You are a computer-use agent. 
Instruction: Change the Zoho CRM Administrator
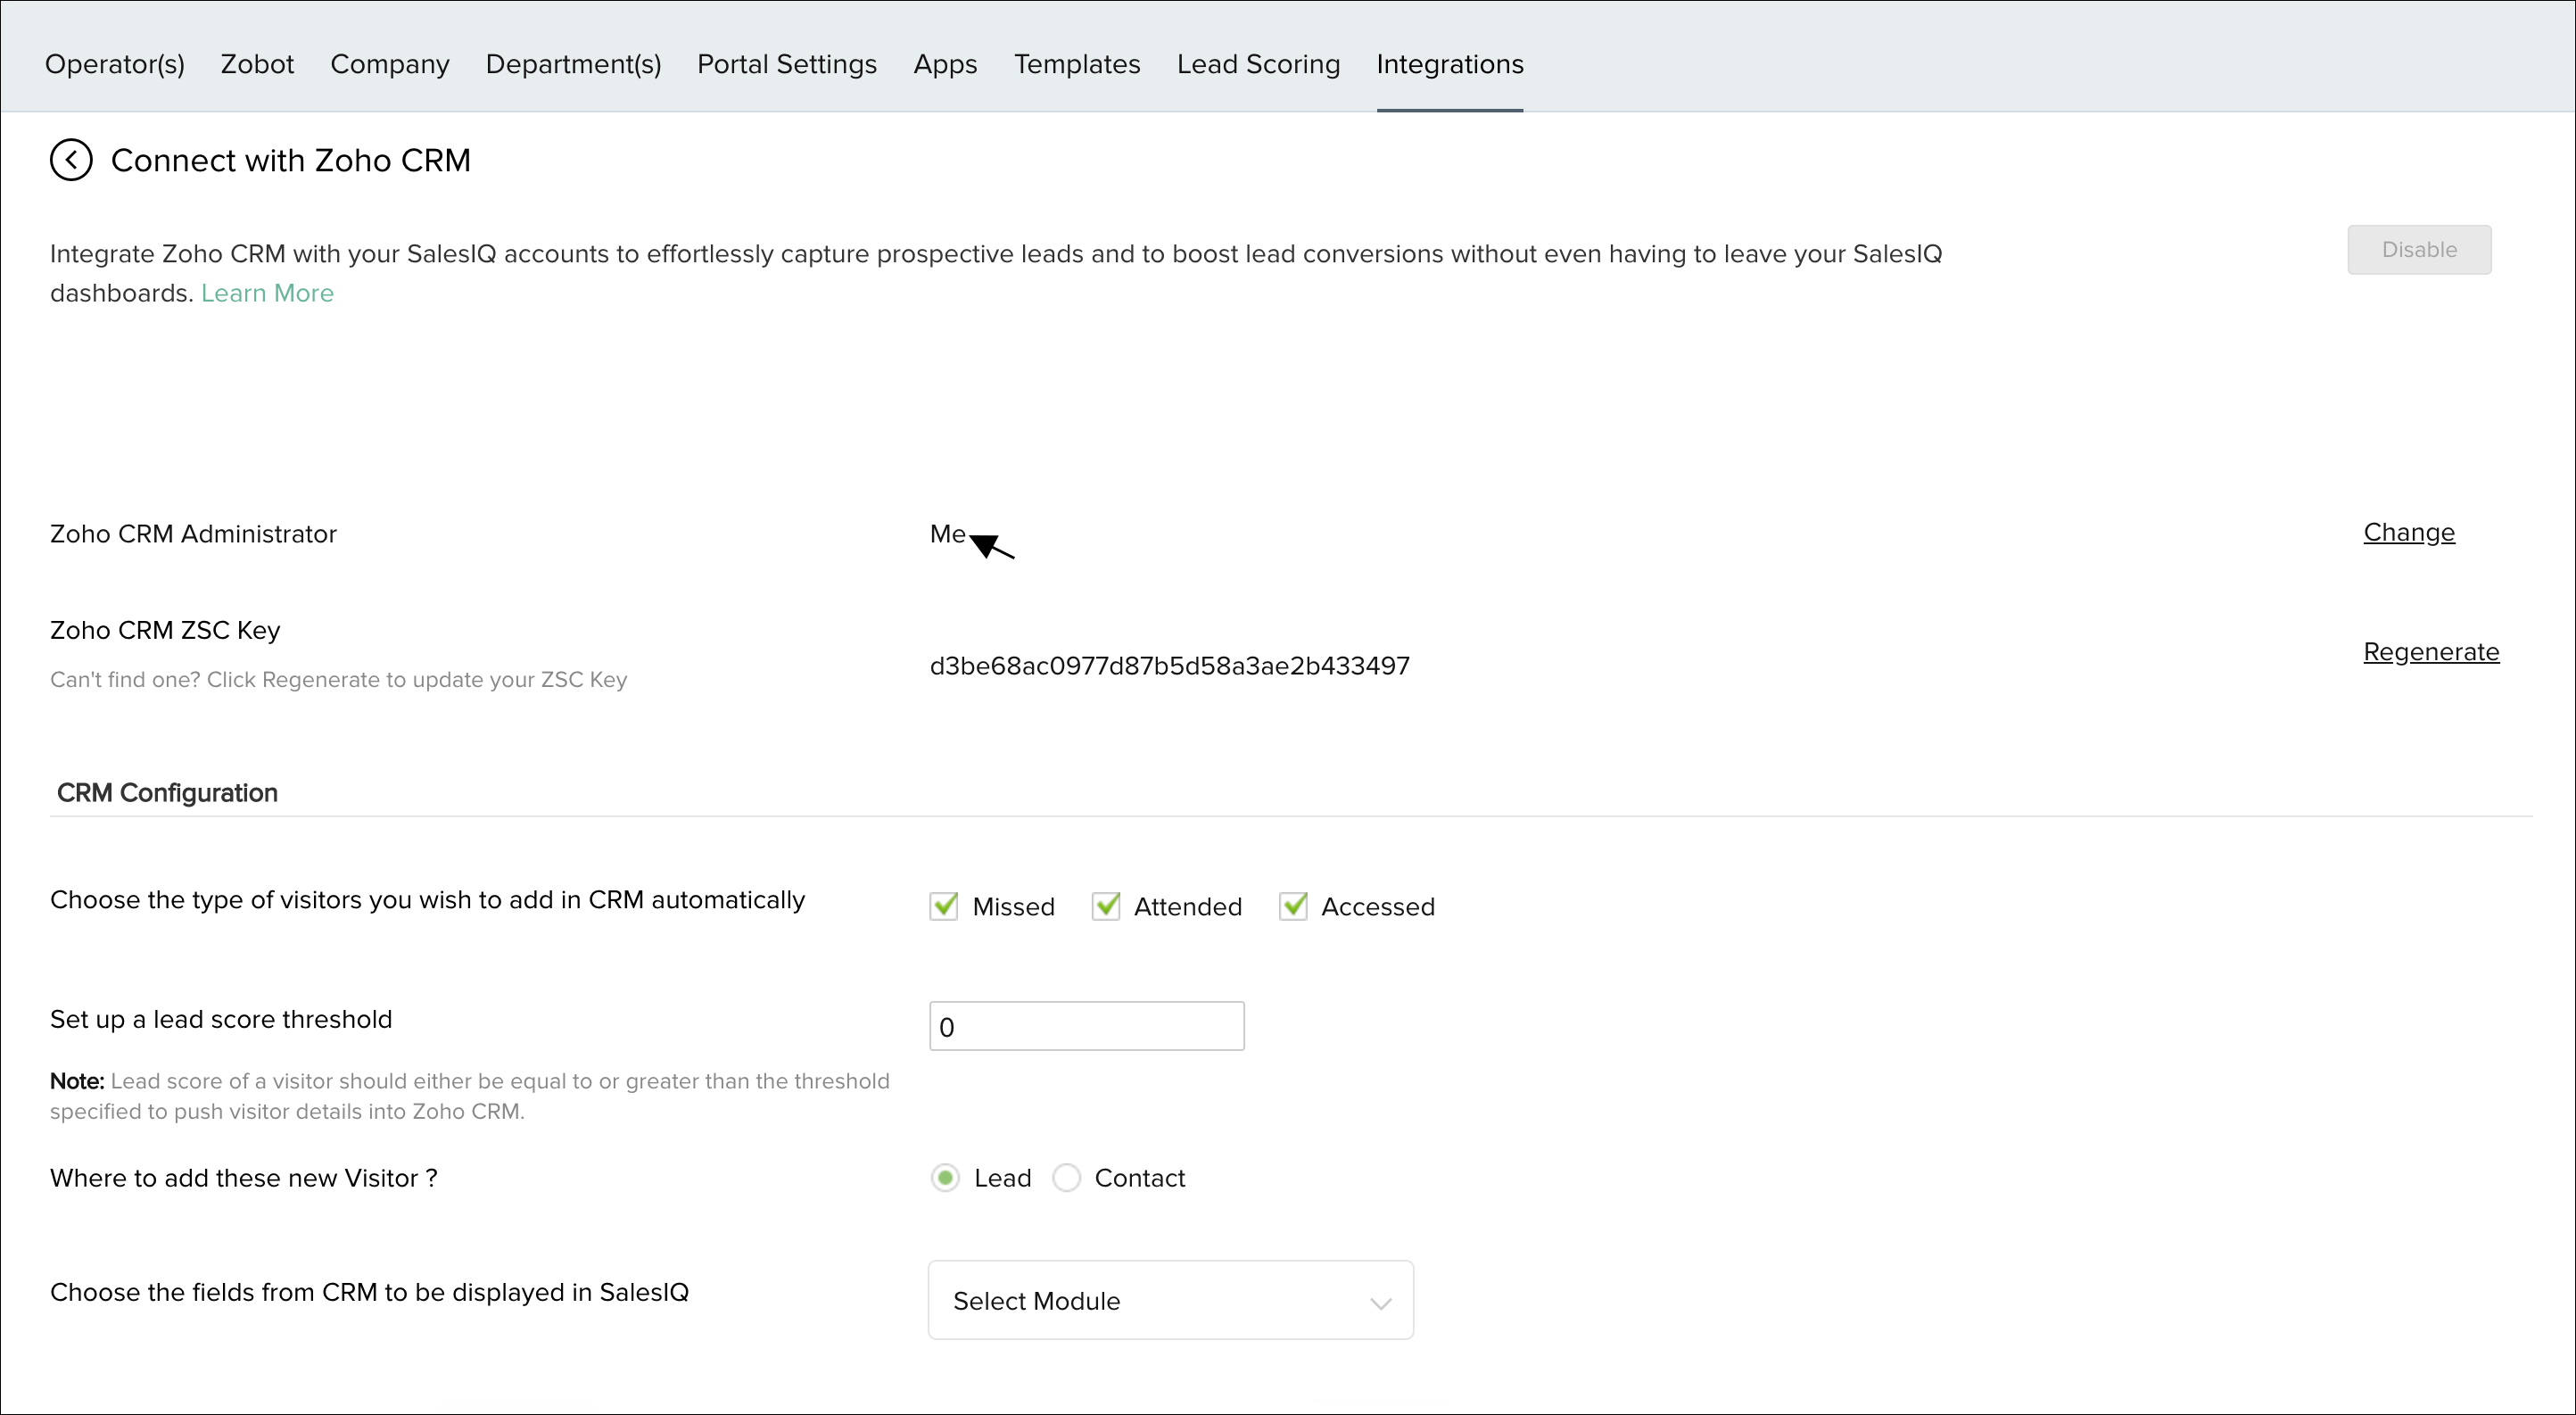[x=2409, y=533]
